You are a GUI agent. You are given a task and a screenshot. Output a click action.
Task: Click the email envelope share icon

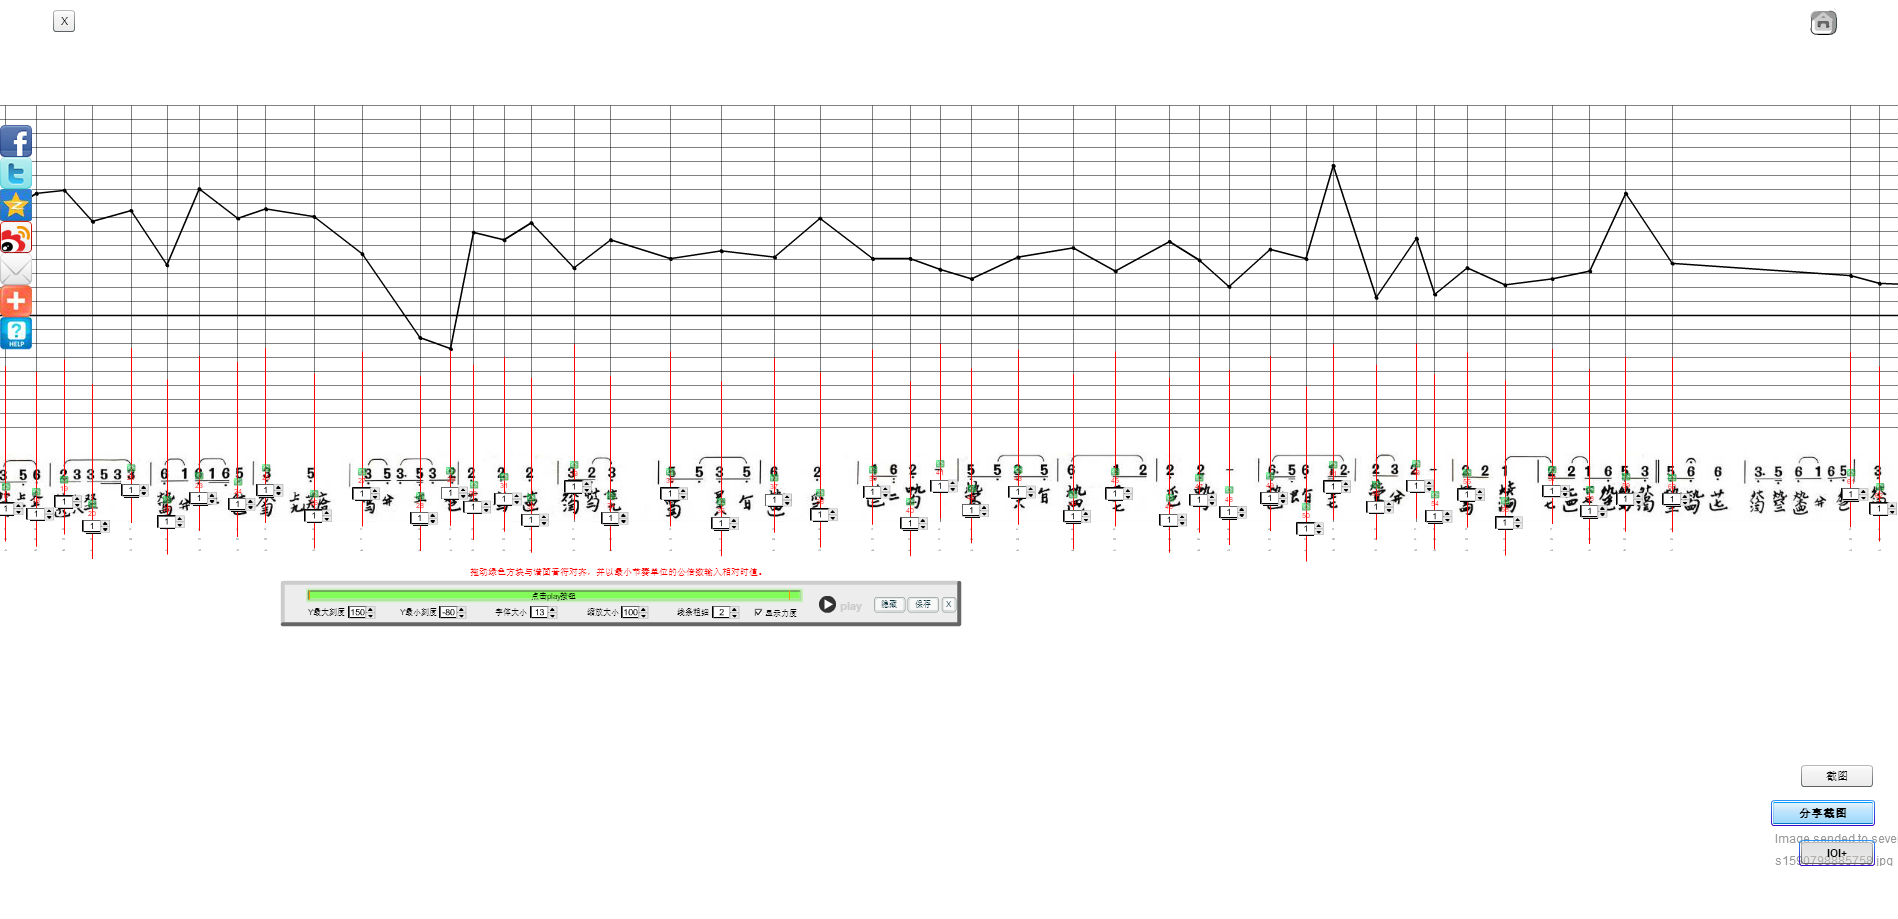point(16,270)
